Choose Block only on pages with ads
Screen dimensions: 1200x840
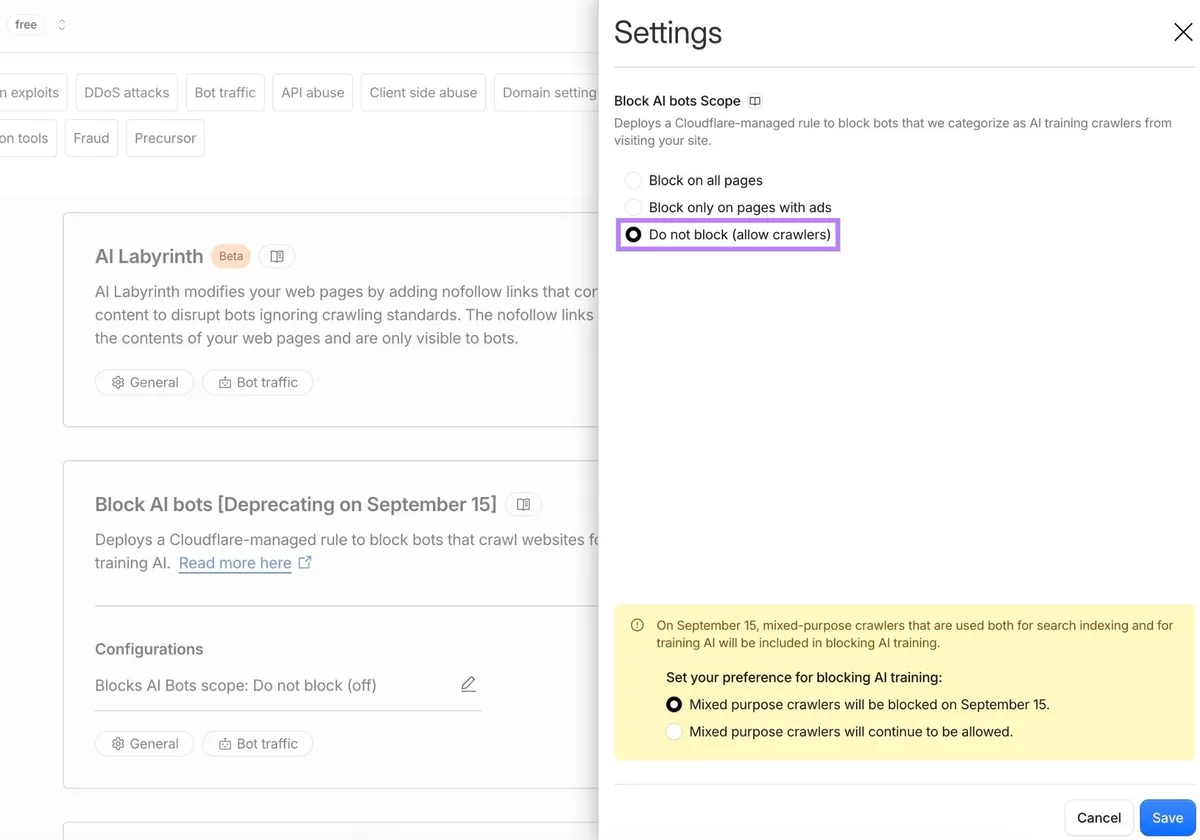(633, 207)
